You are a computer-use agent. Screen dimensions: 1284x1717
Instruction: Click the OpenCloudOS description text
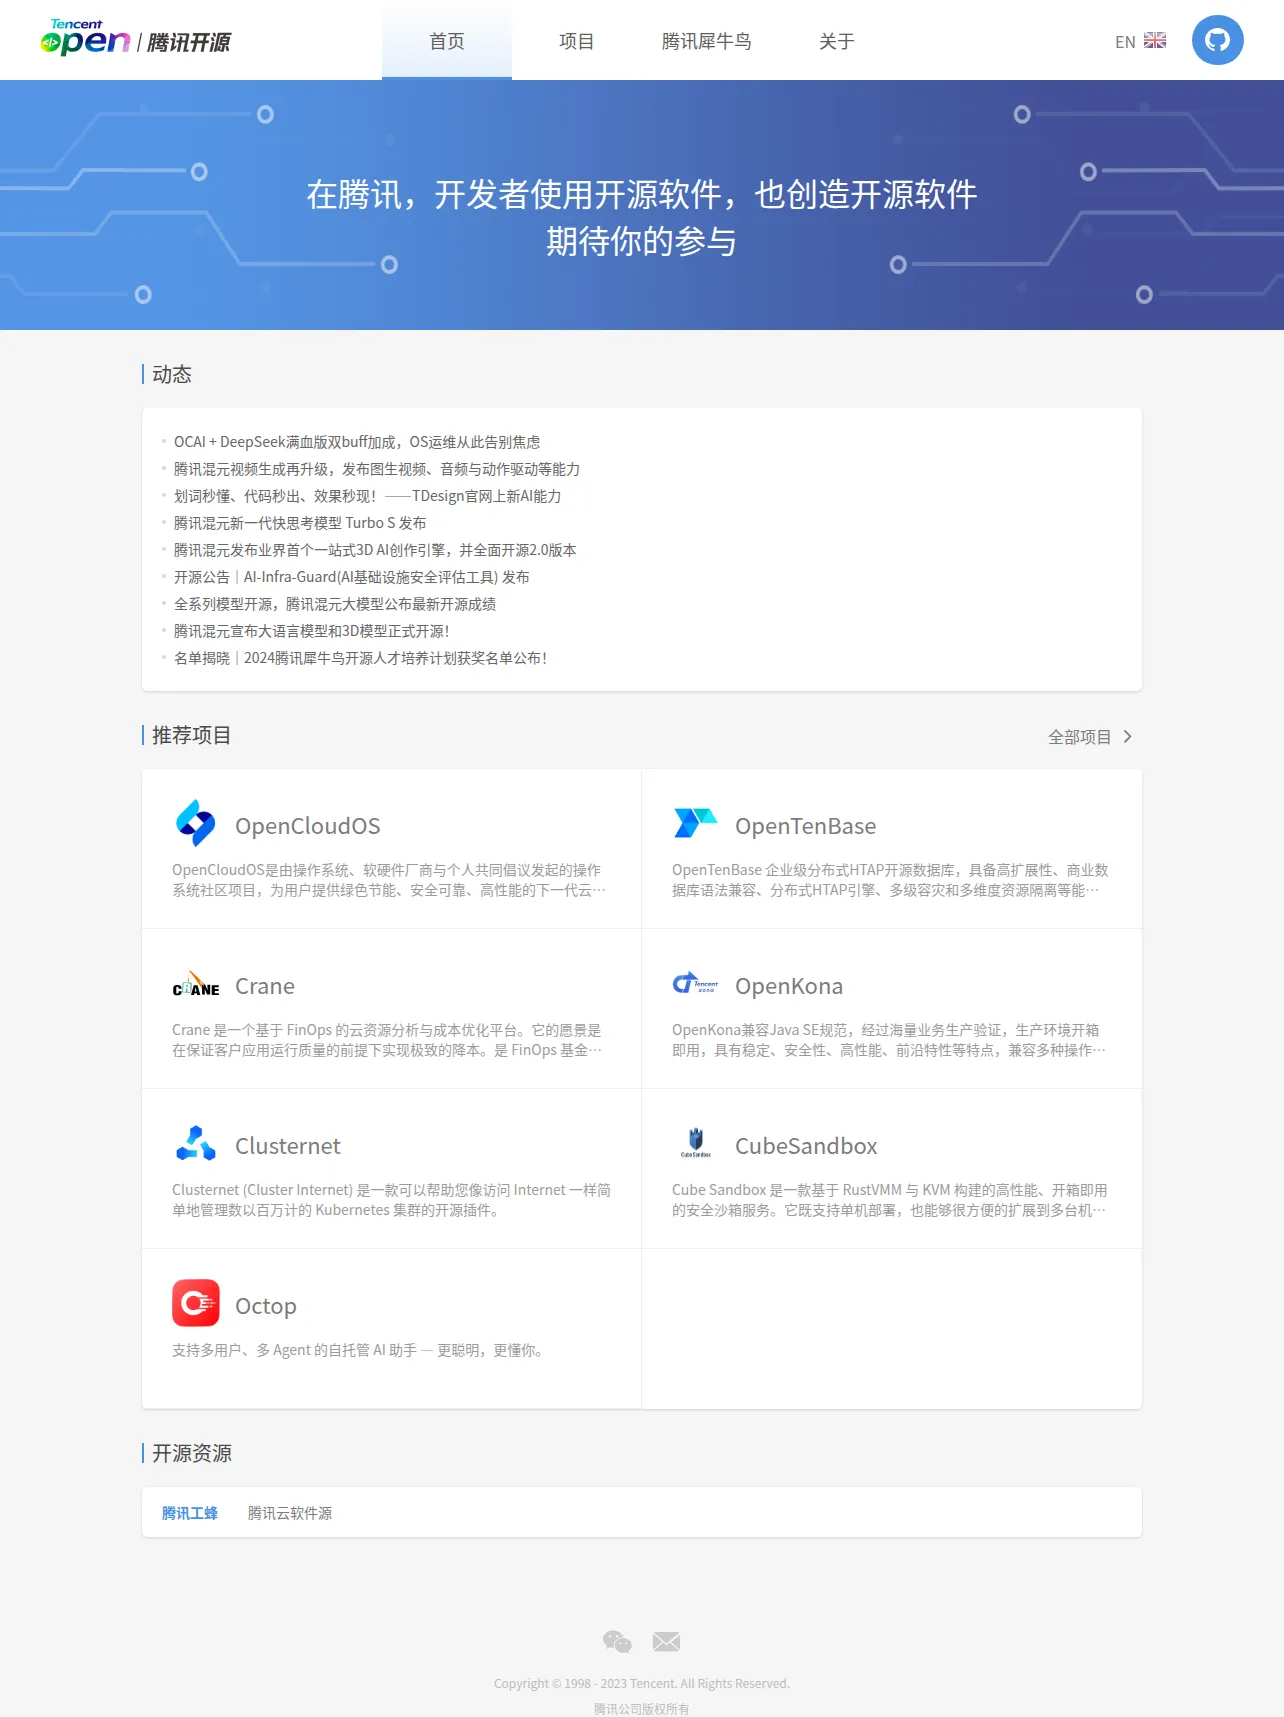[389, 880]
